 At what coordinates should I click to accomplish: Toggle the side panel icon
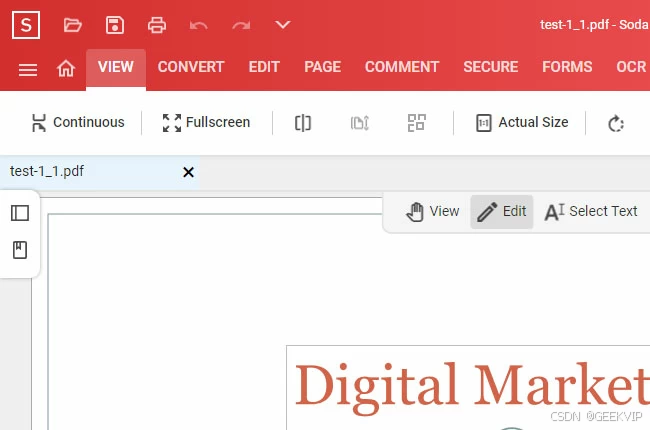point(20,213)
